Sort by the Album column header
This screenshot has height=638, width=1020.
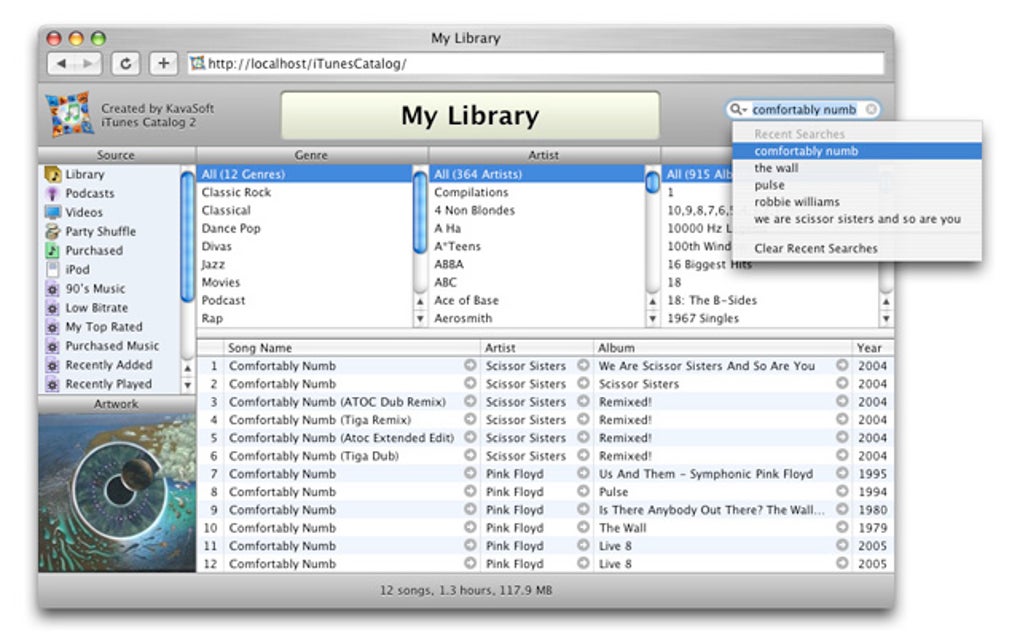(x=723, y=348)
